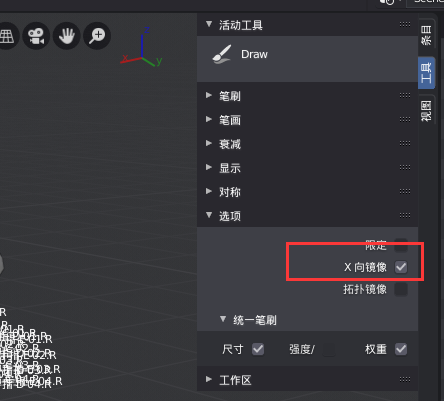The image size is (444, 401).
Task: Activate the pan view hand icon
Action: [67, 36]
